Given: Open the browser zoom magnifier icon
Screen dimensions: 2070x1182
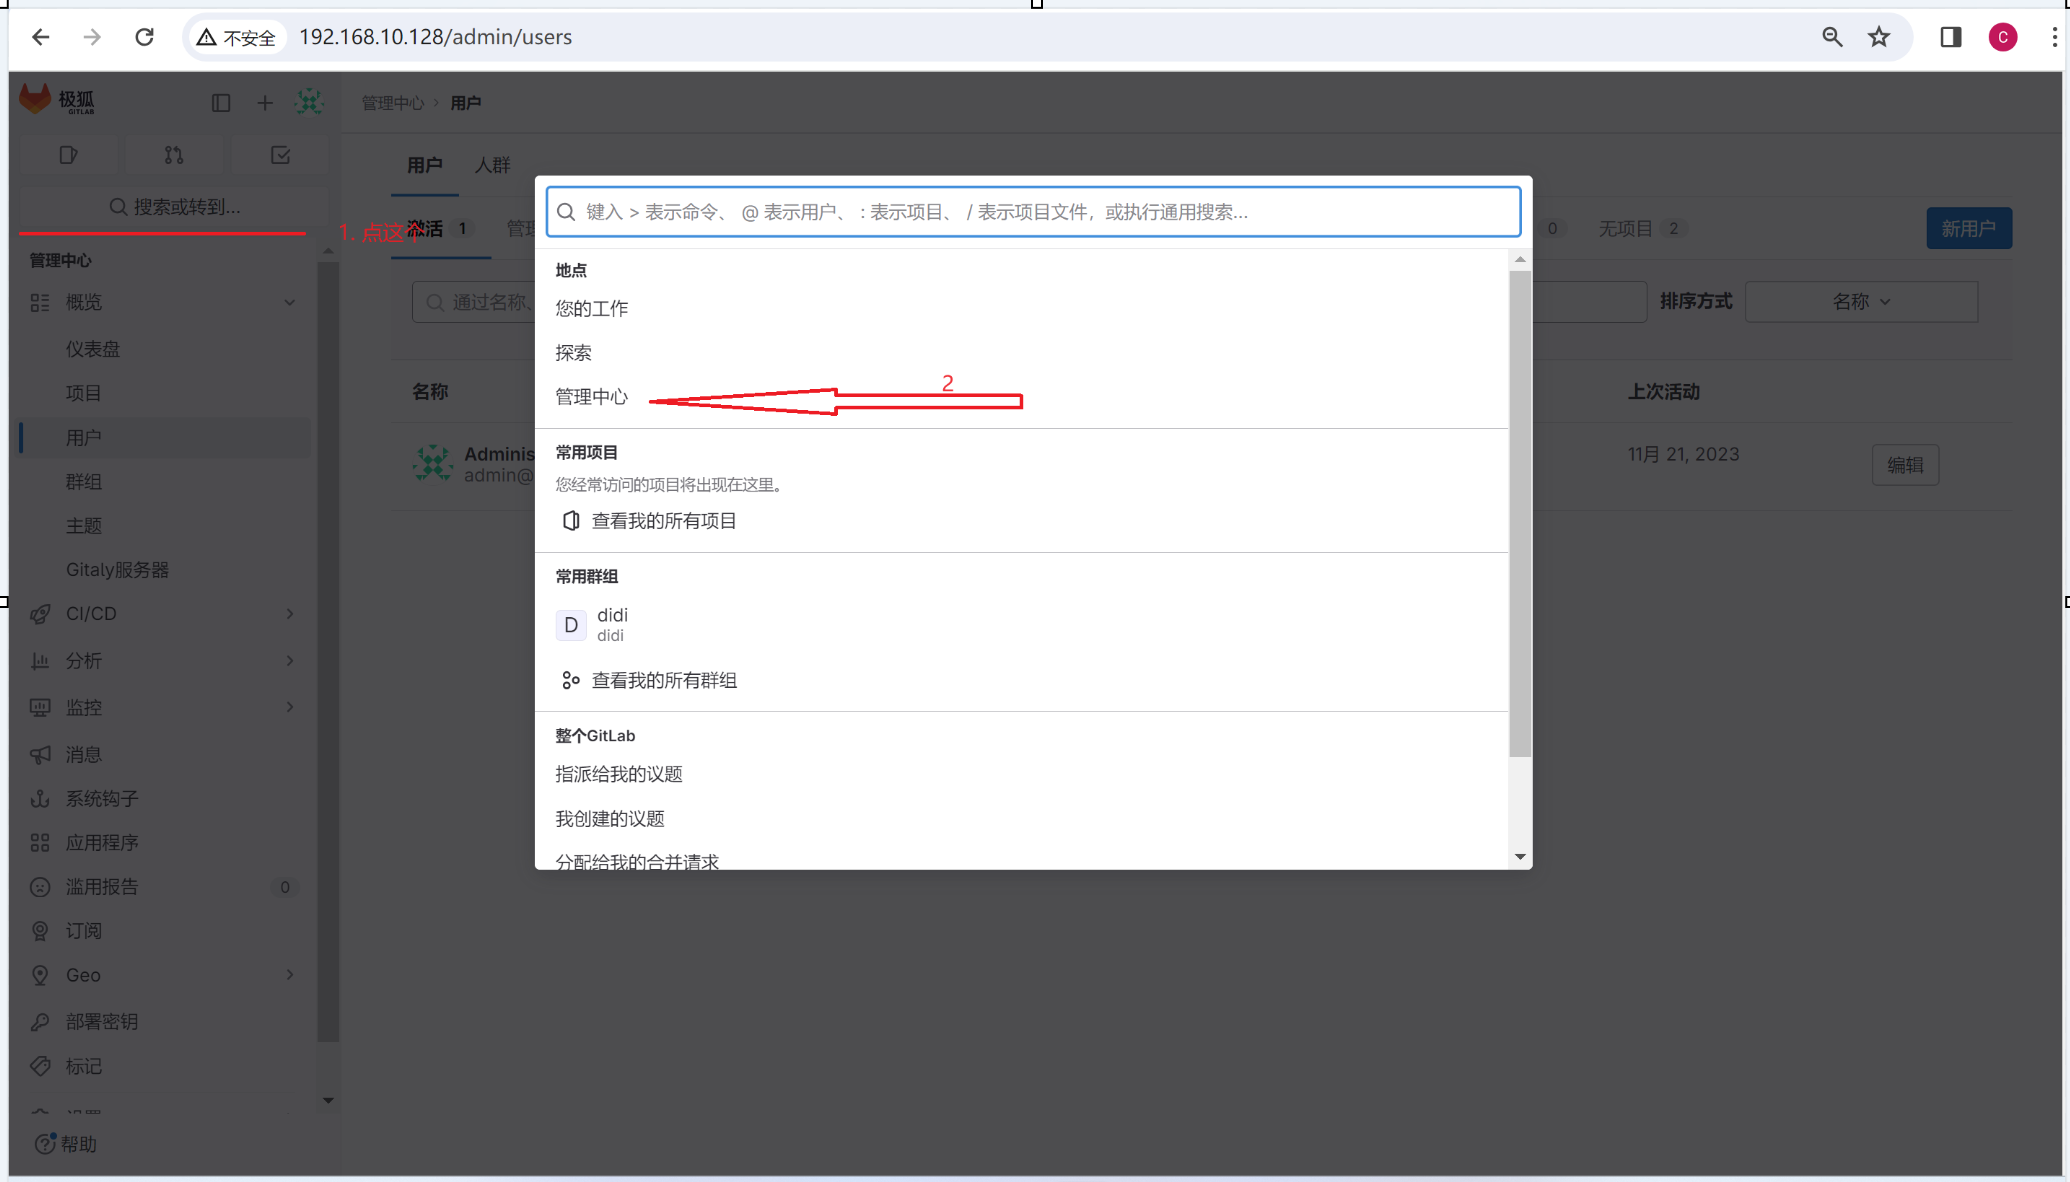Looking at the screenshot, I should (1832, 37).
